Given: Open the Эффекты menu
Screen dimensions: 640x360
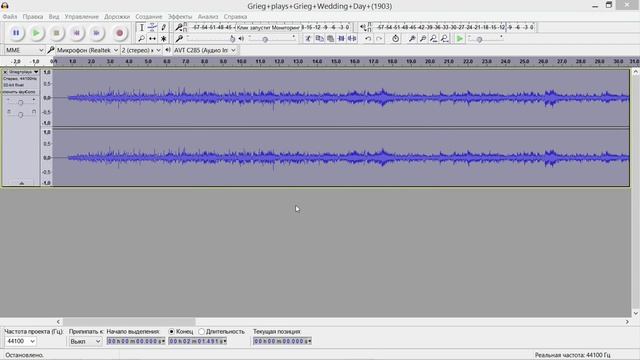Looking at the screenshot, I should (x=180, y=17).
